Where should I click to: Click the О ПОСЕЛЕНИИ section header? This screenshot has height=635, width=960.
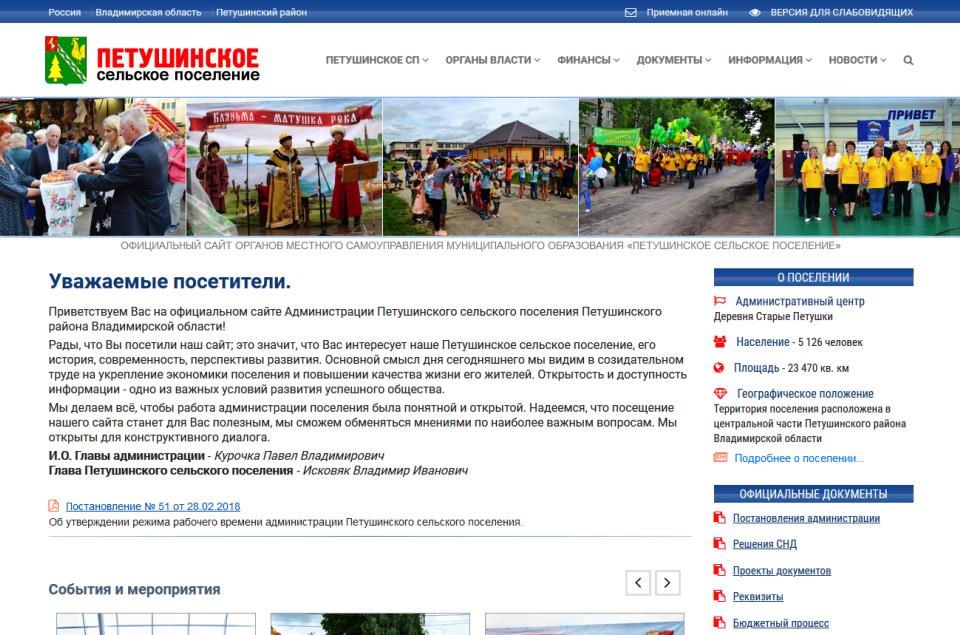813,277
